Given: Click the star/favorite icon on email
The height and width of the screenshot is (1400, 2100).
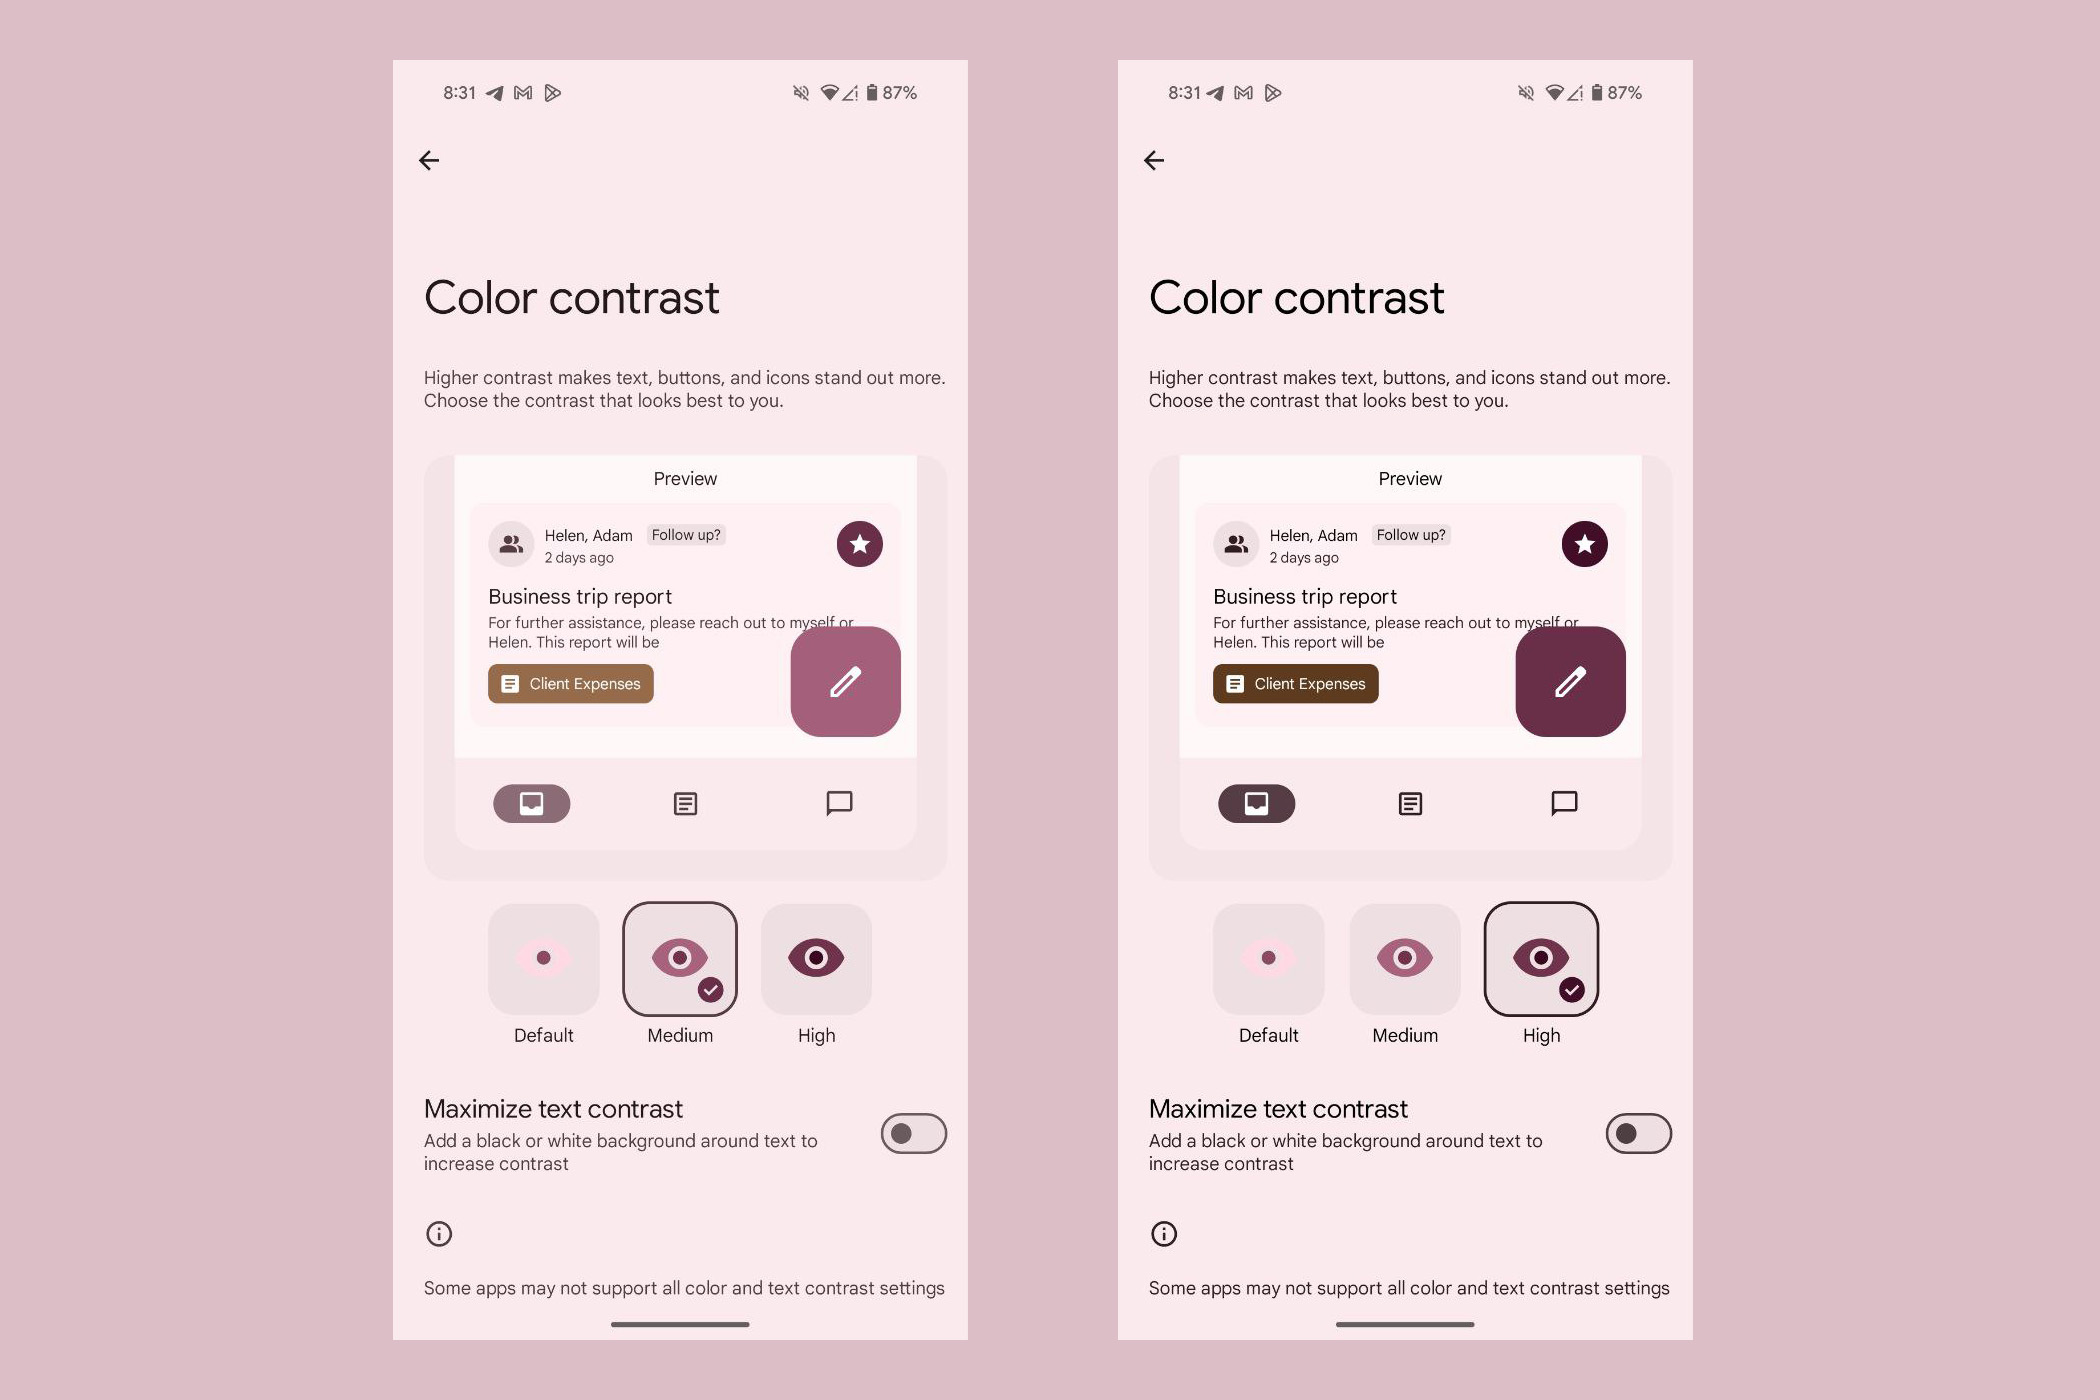Looking at the screenshot, I should [x=859, y=542].
